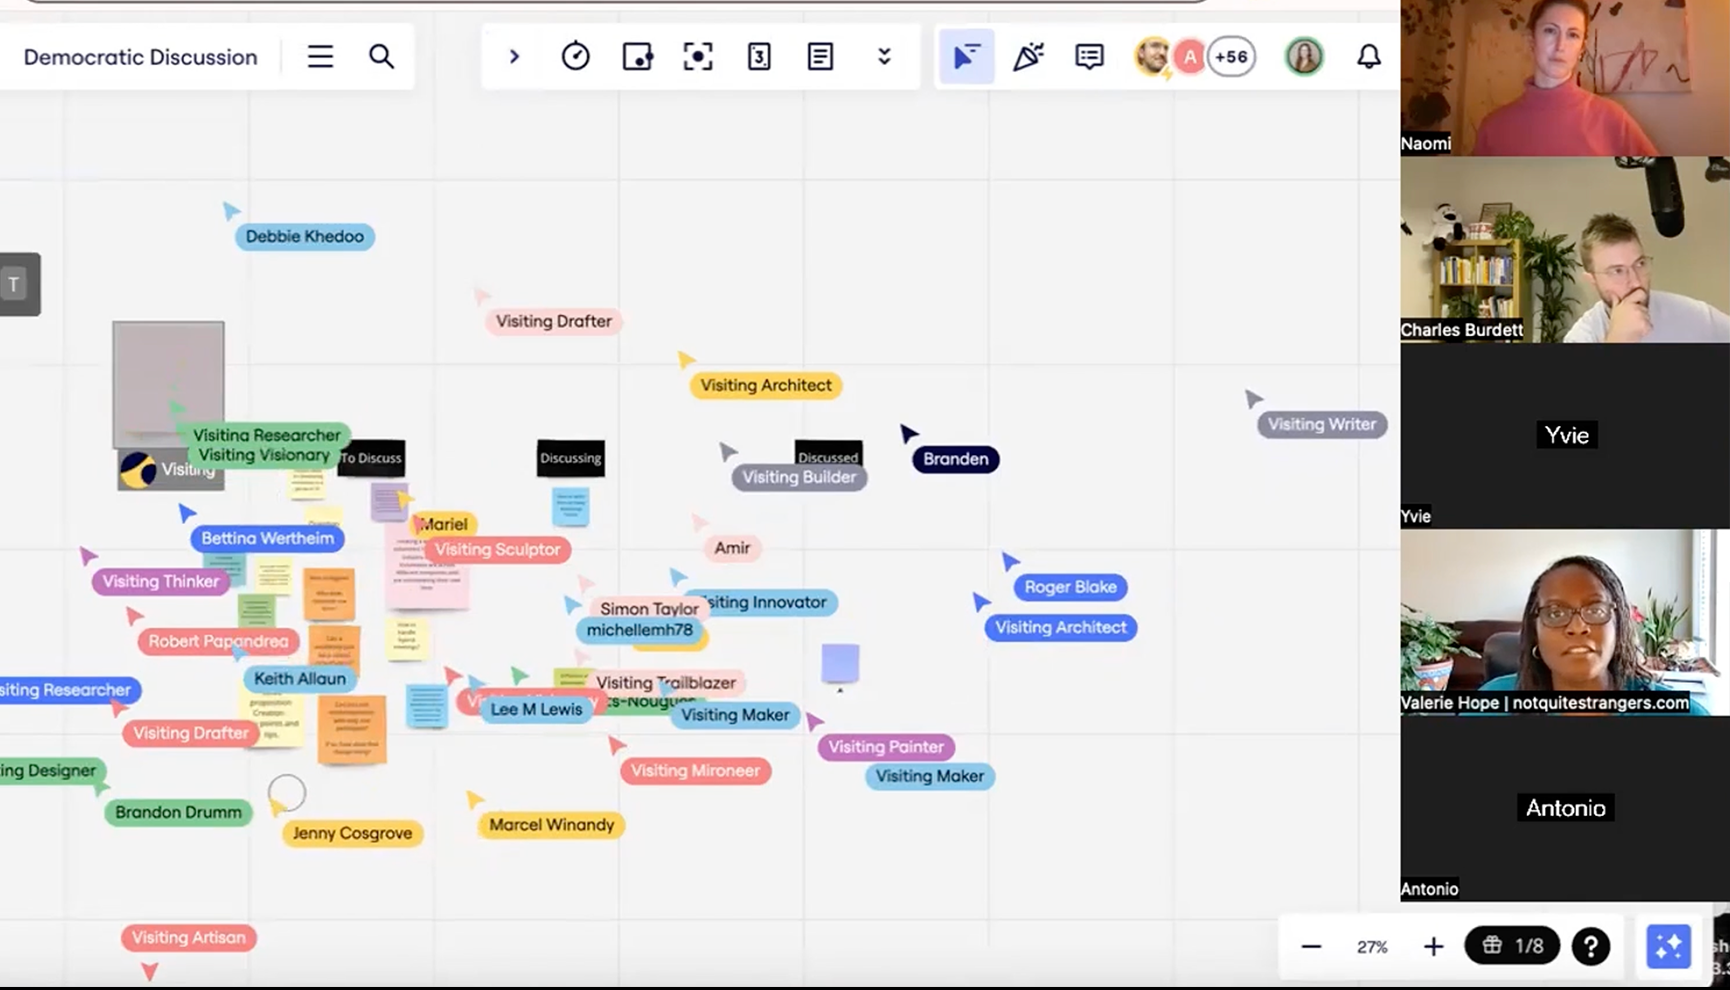Toggle collaborators' cursors with the highlighted cursor icon

click(x=966, y=57)
